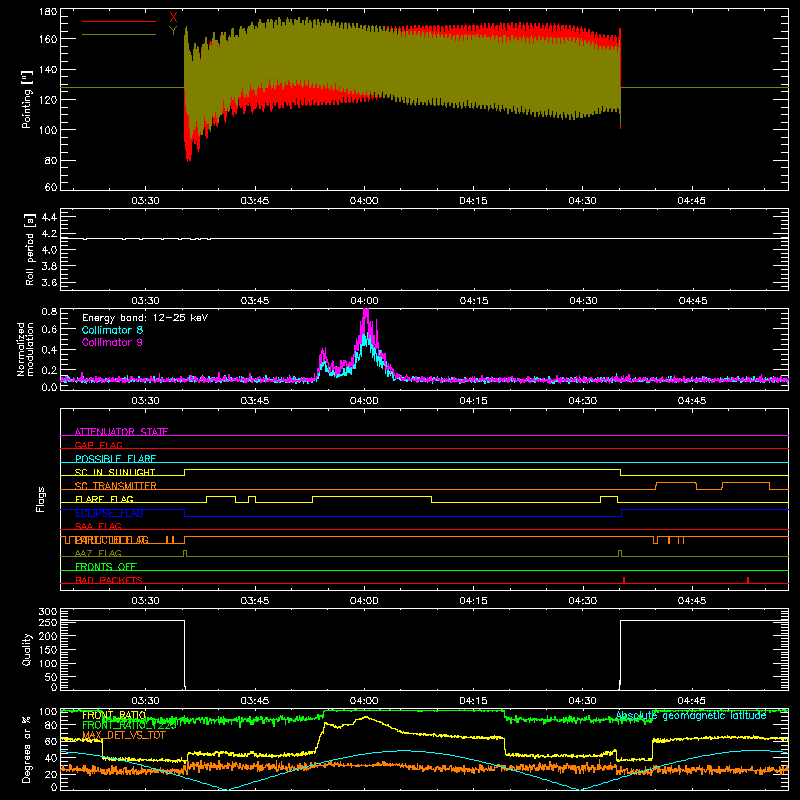Click the ATTENUATOR_STATE flag label
Viewport: 800px width, 800px height.
coord(121,432)
